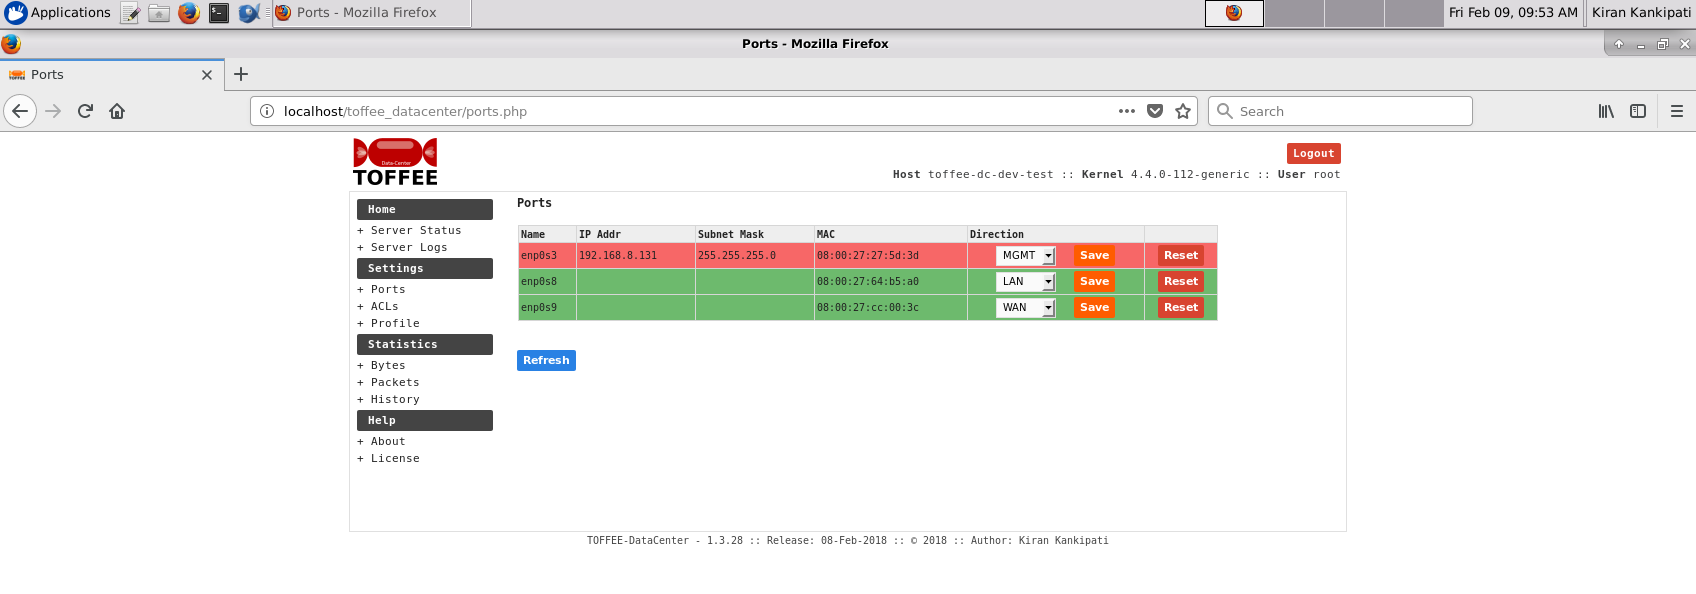Select MAC 08:00:27:cc:00:3c cell
The height and width of the screenshot is (594, 1696).
coord(891,307)
